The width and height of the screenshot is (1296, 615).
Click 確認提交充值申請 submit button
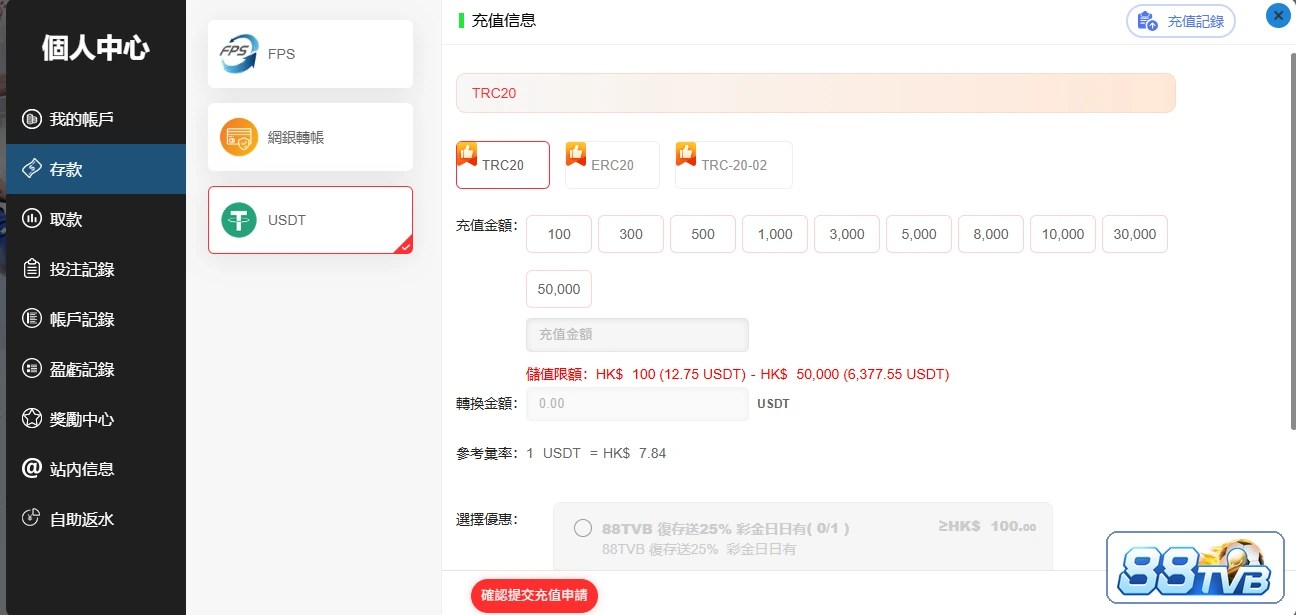pos(535,595)
